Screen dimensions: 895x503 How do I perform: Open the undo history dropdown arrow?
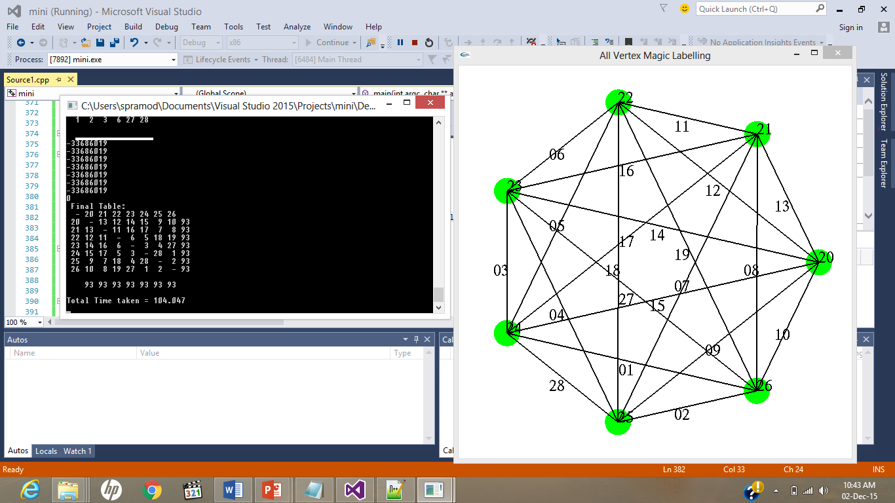coord(146,43)
